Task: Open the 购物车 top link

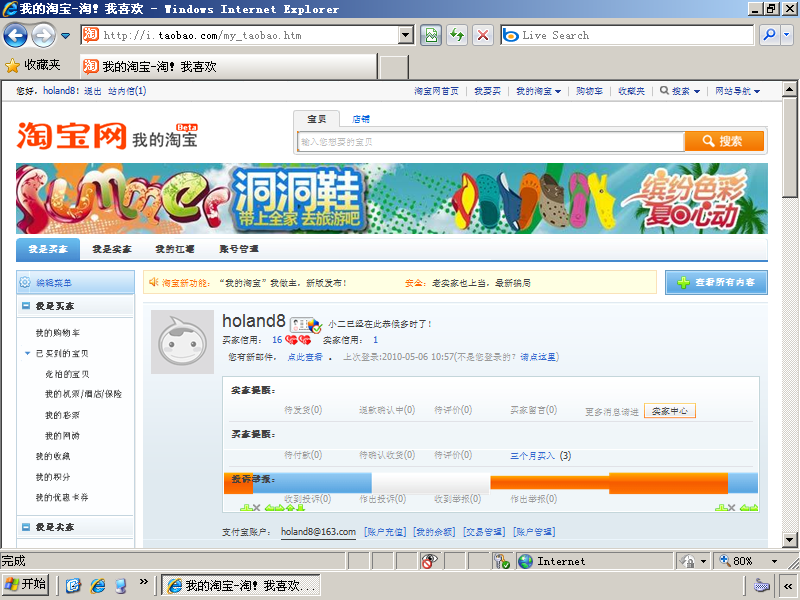Action: tap(589, 91)
